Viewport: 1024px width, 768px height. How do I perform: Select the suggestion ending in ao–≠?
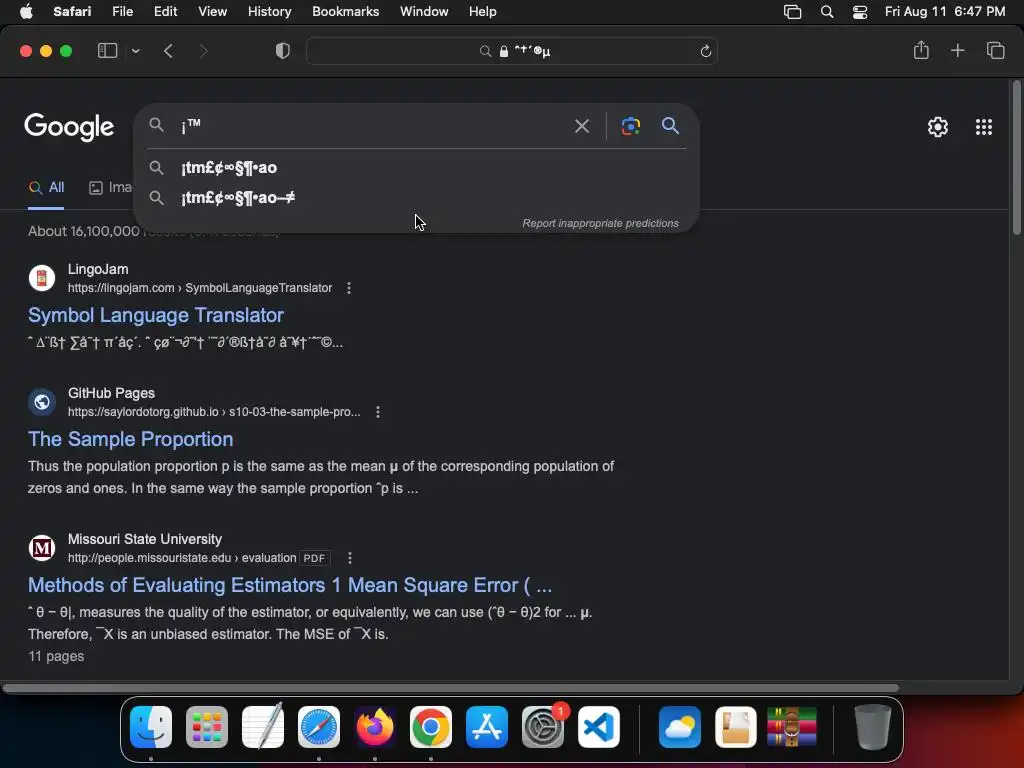(416, 198)
